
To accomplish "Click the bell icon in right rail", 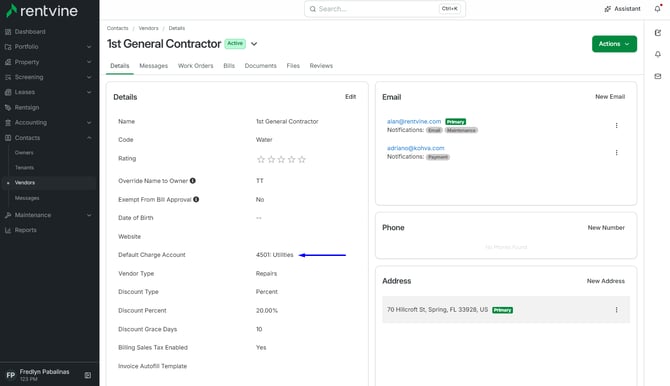I will click(658, 54).
